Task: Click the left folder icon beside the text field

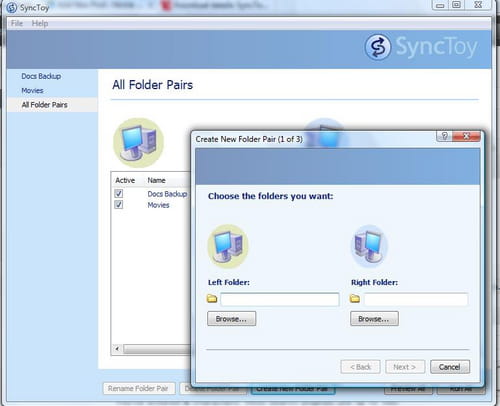Action: 212,299
